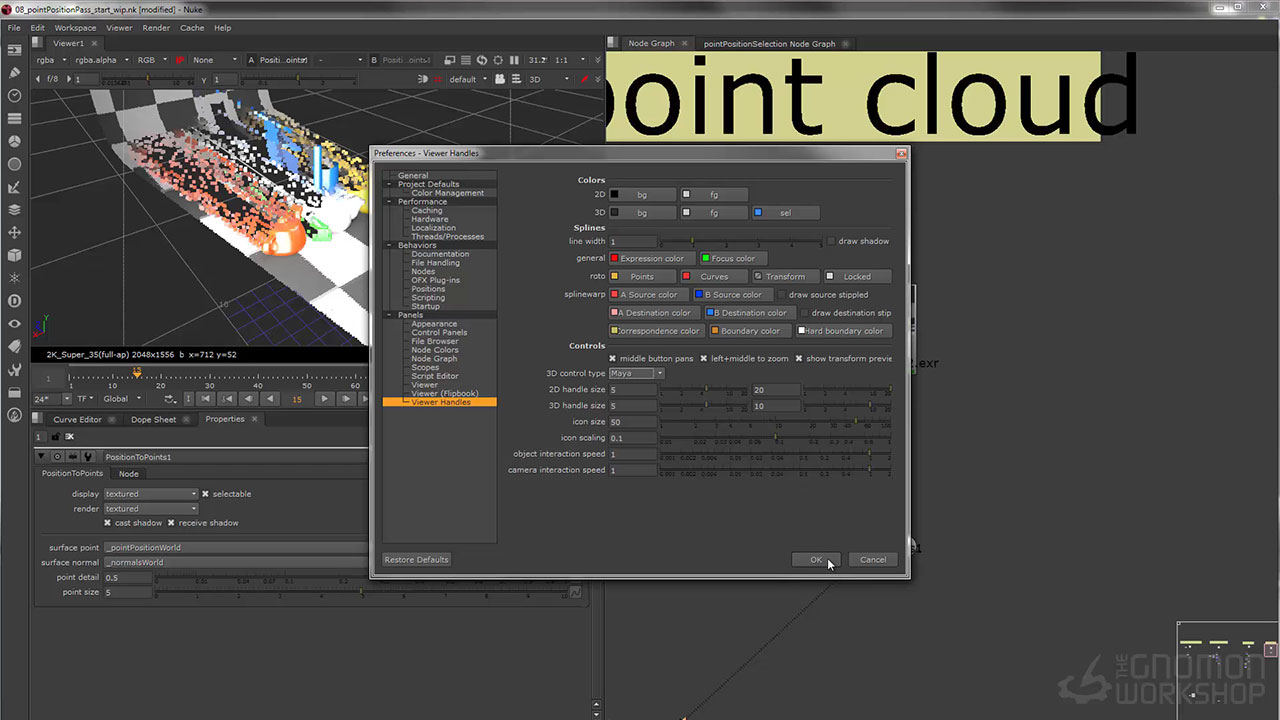Open the Expression color swatch
The image size is (1280, 720).
(x=651, y=259)
